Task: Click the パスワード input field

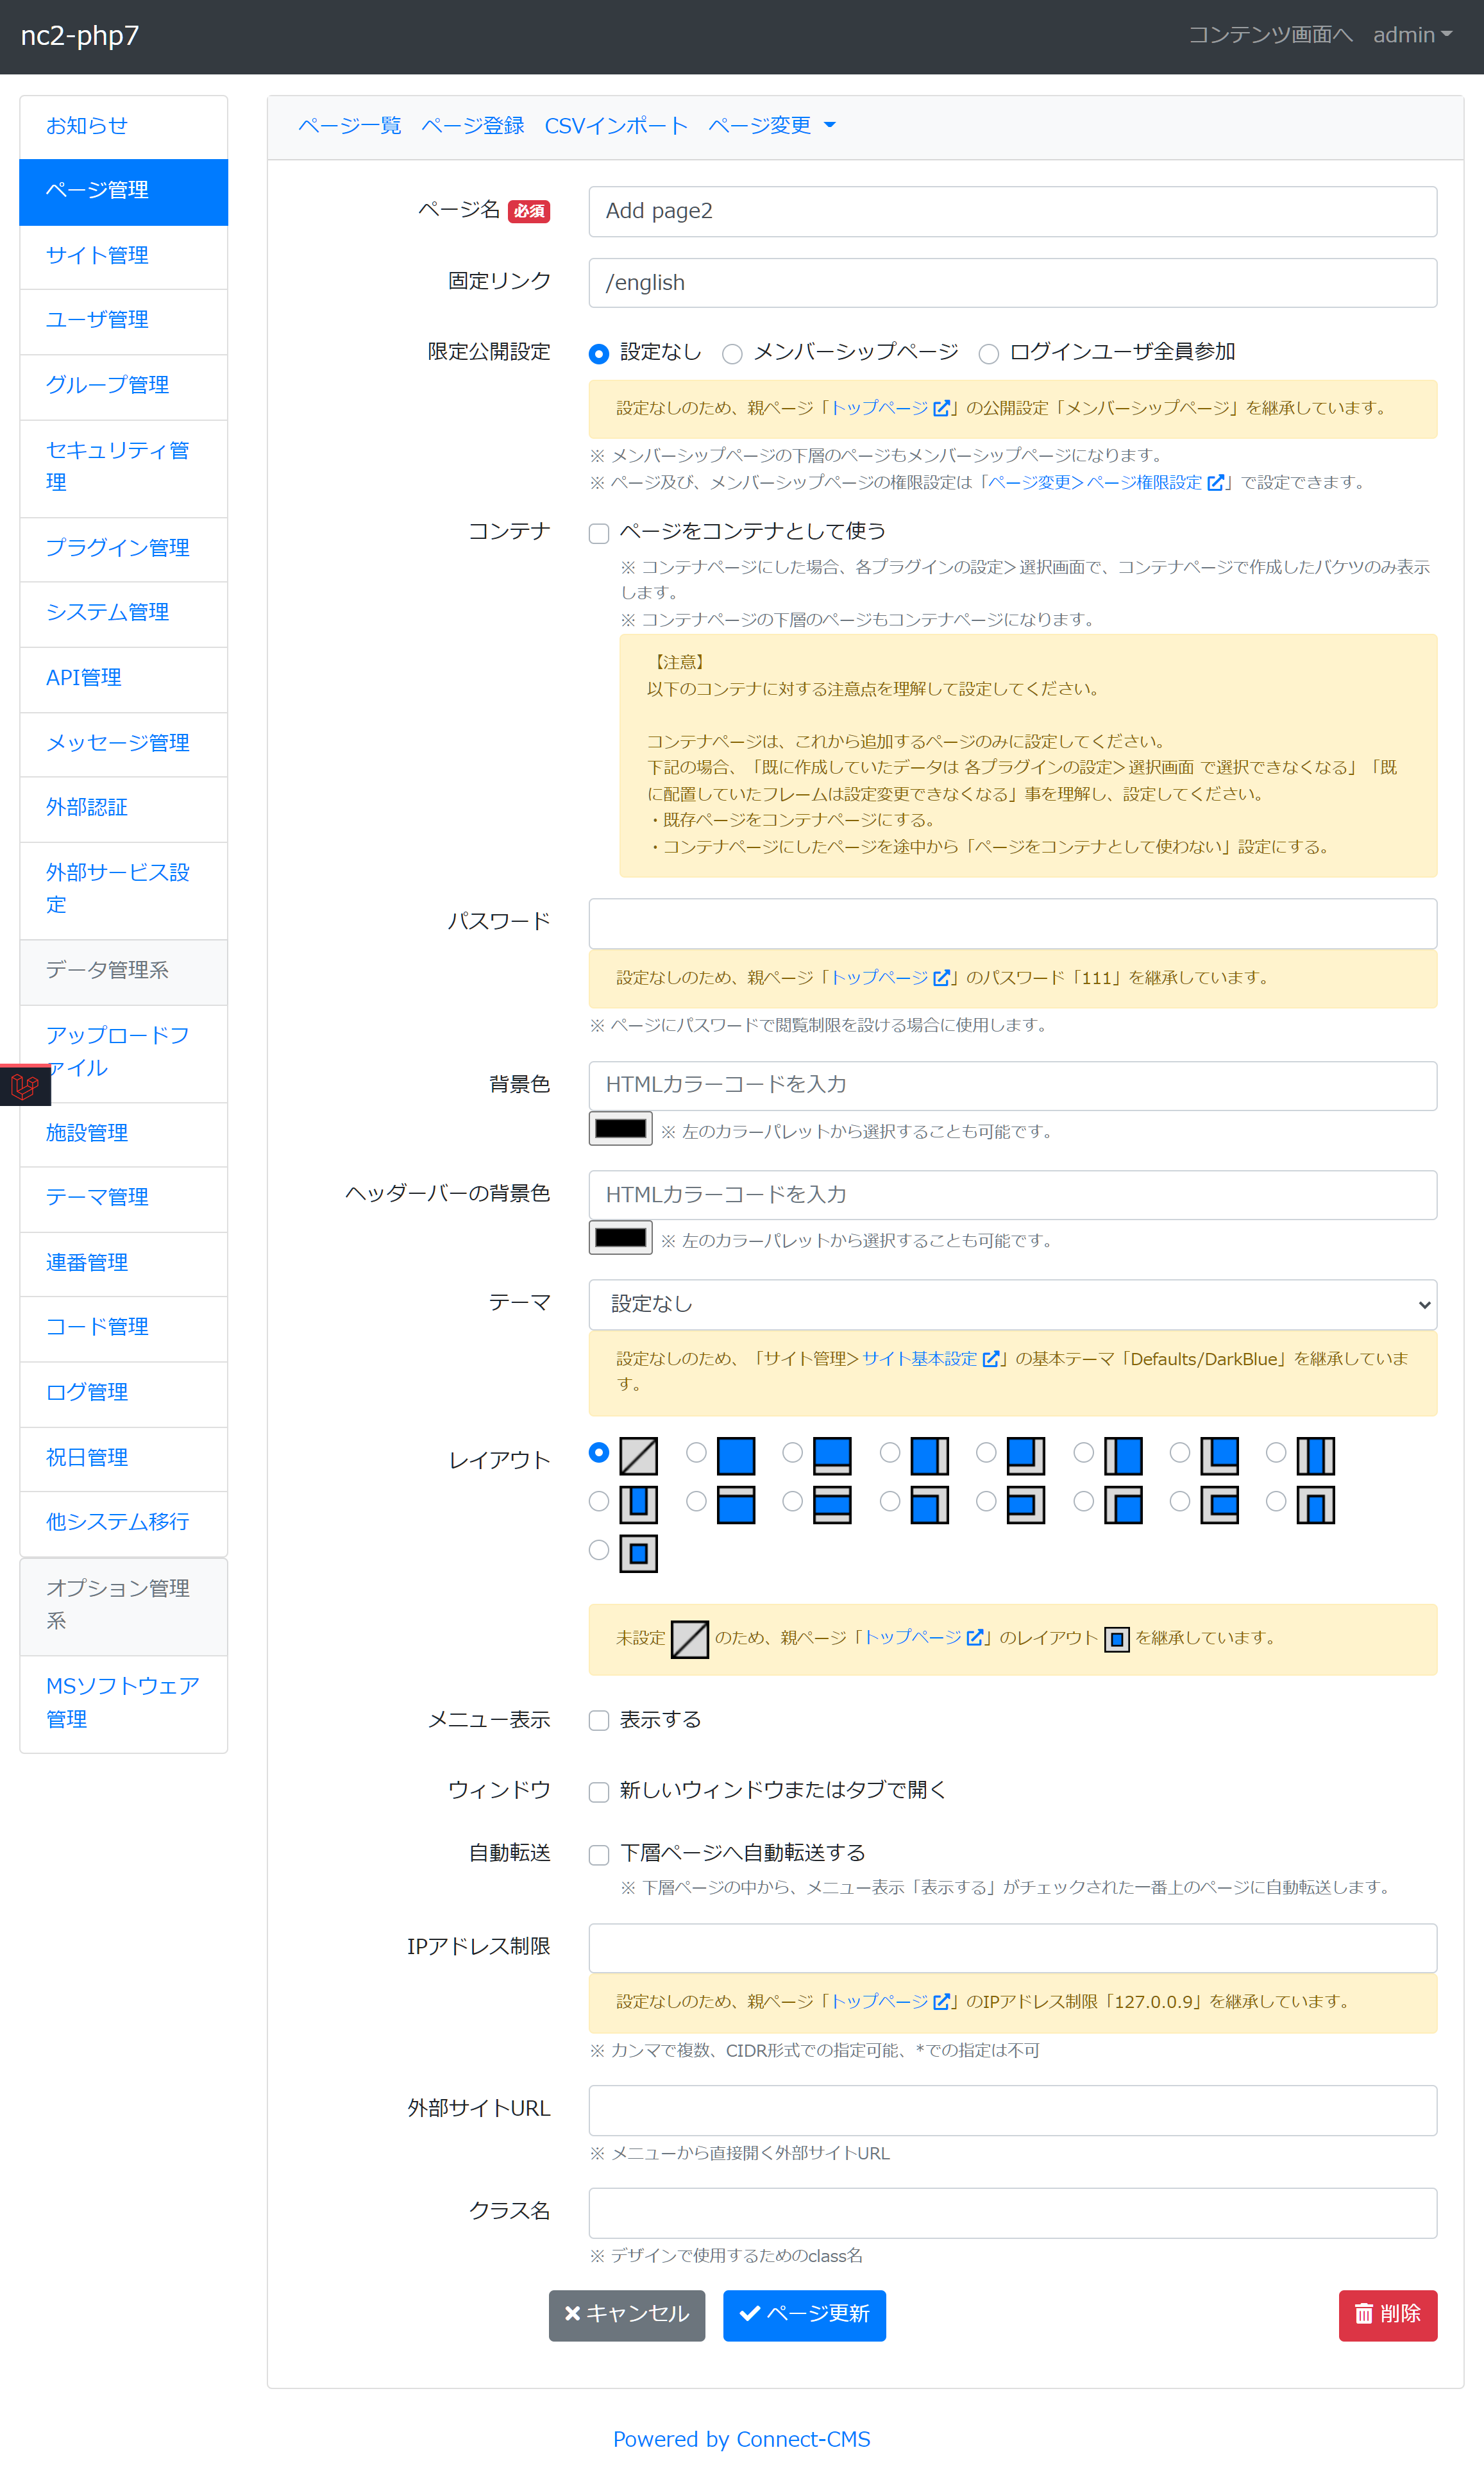Action: coord(1013,923)
